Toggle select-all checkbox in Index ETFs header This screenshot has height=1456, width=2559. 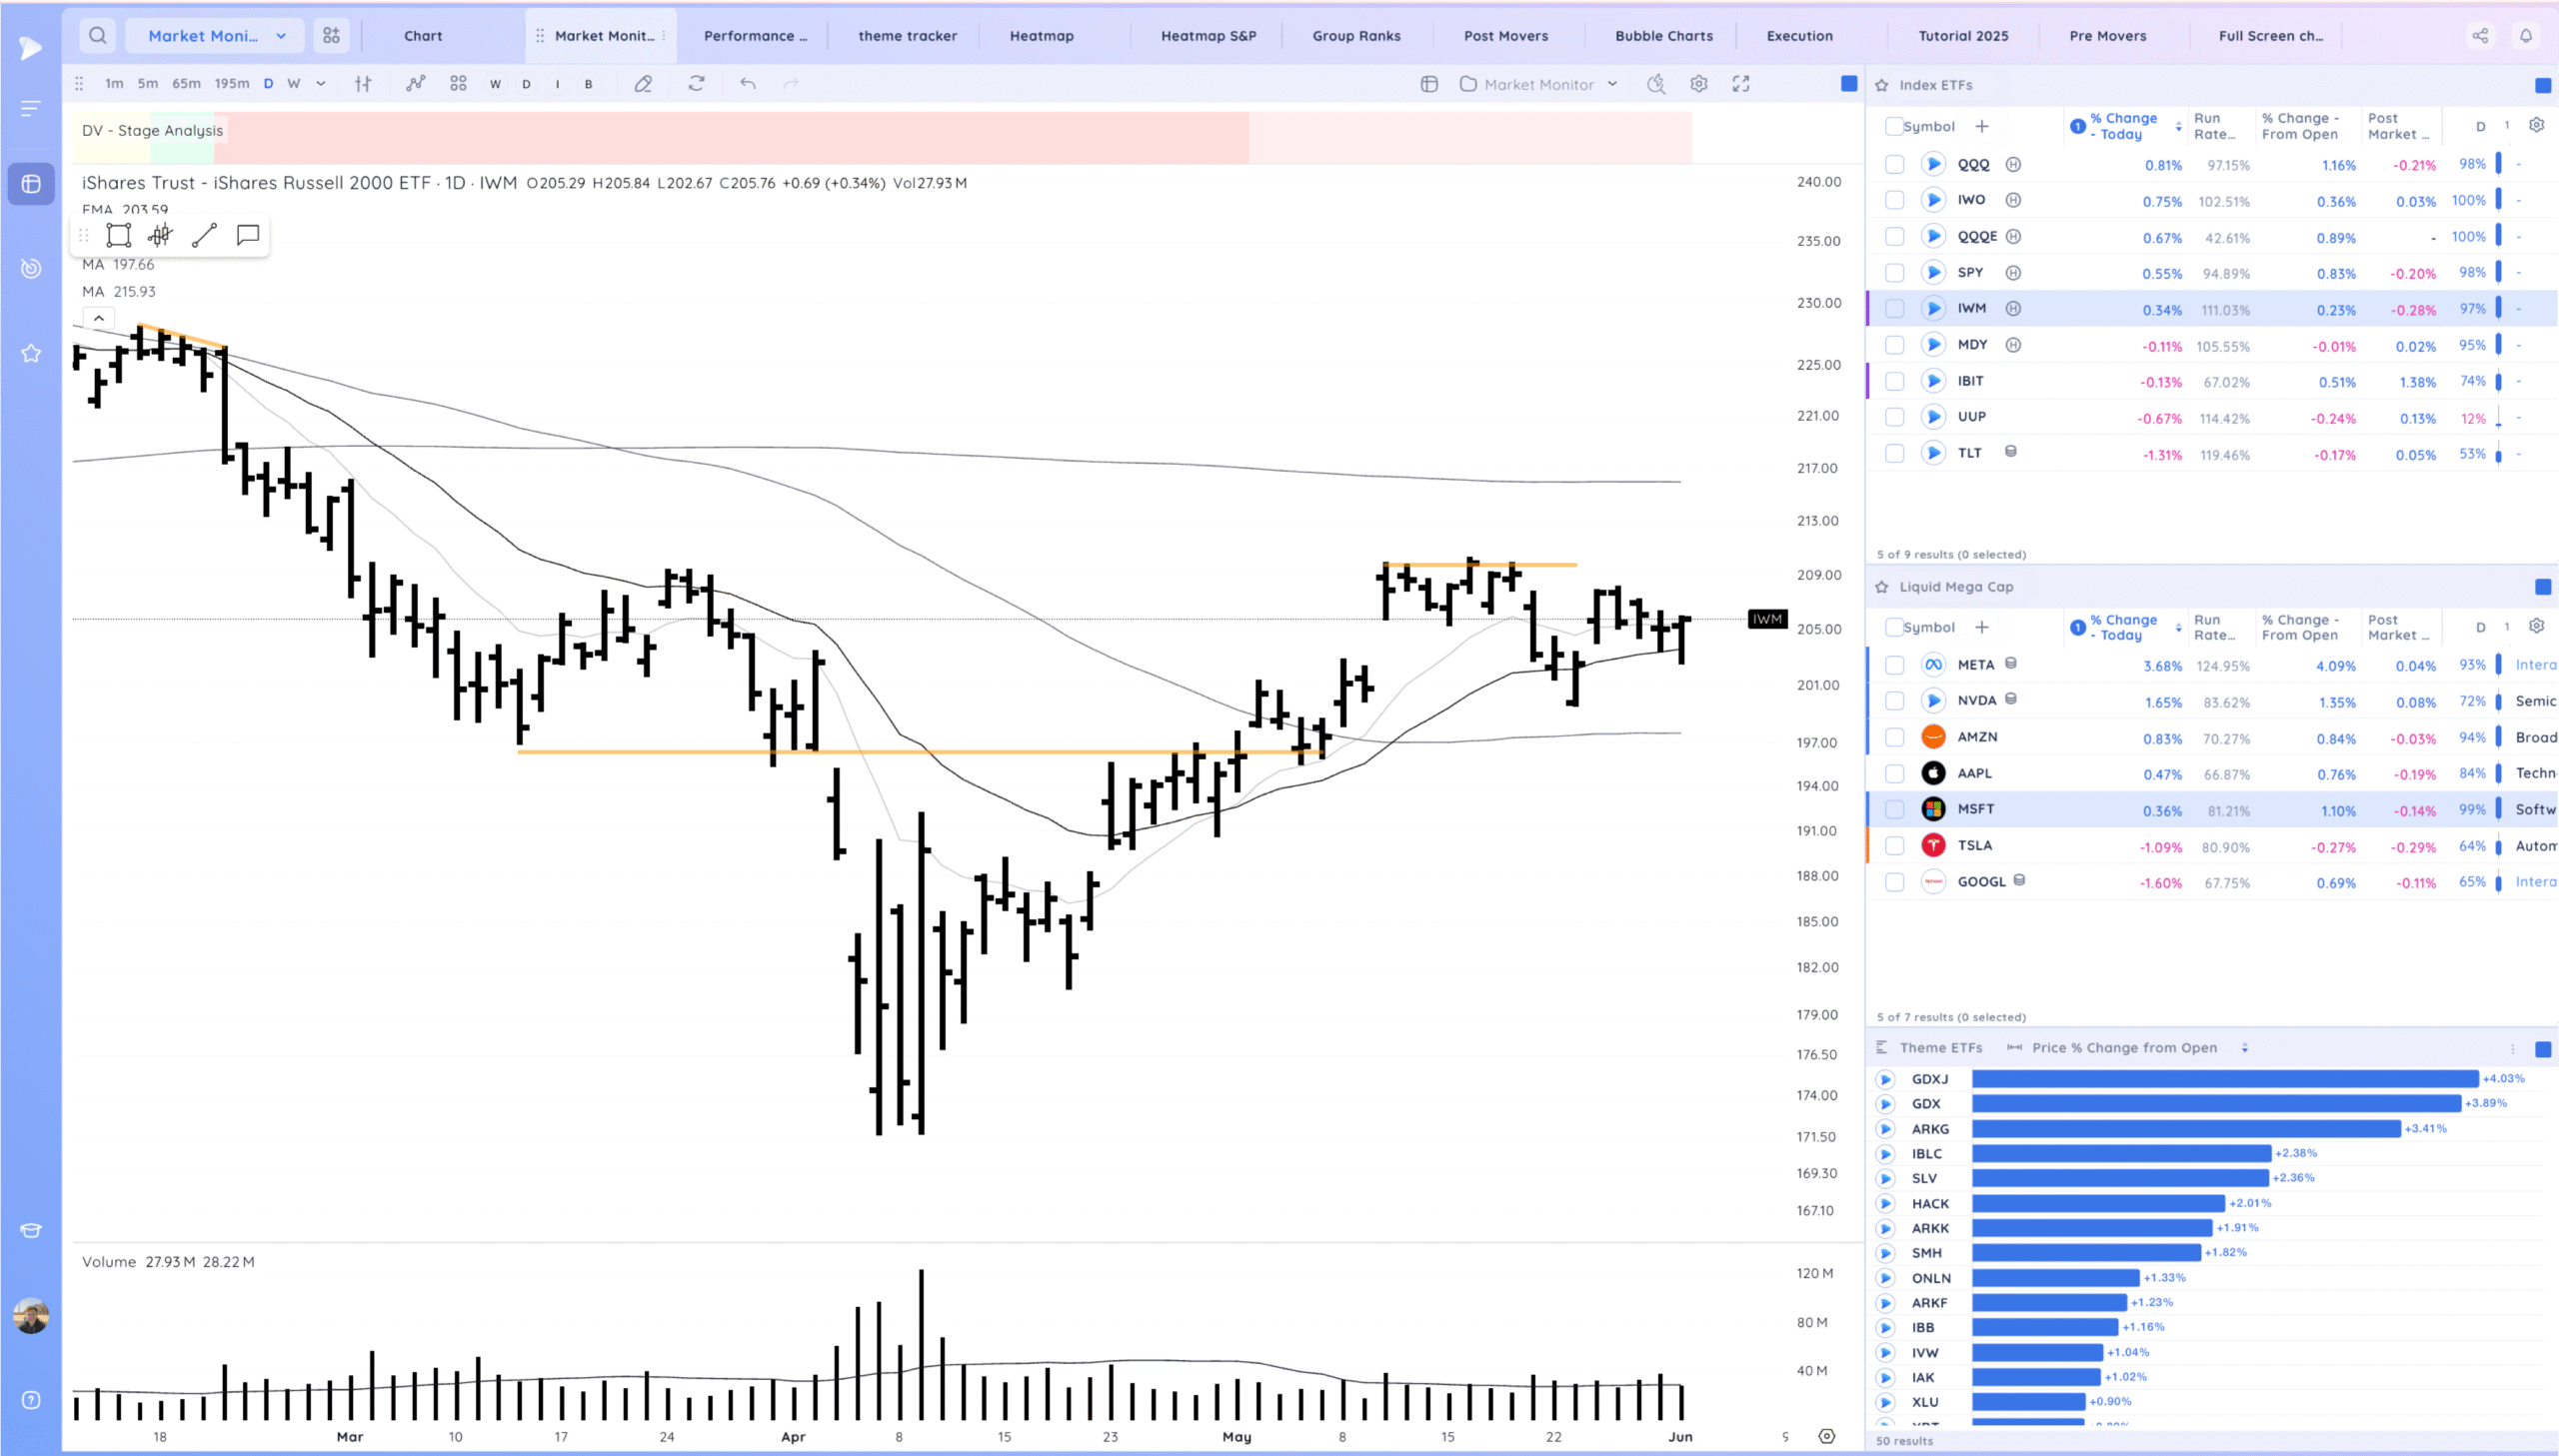pos(1893,127)
